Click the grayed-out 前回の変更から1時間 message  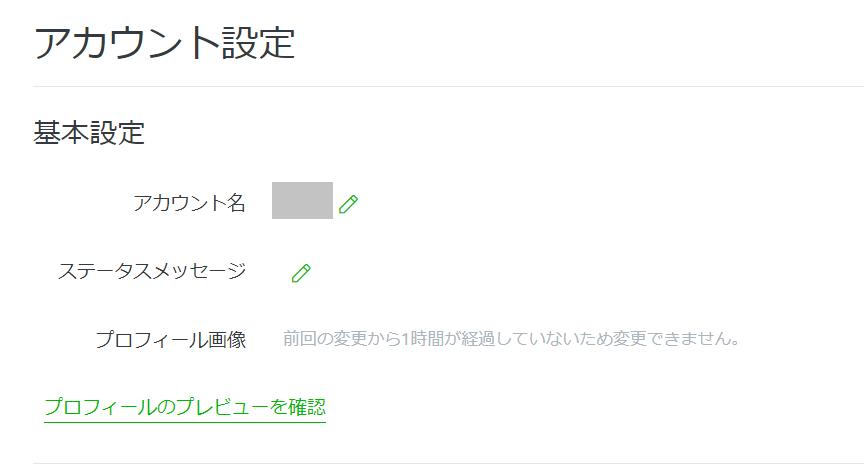coord(512,339)
